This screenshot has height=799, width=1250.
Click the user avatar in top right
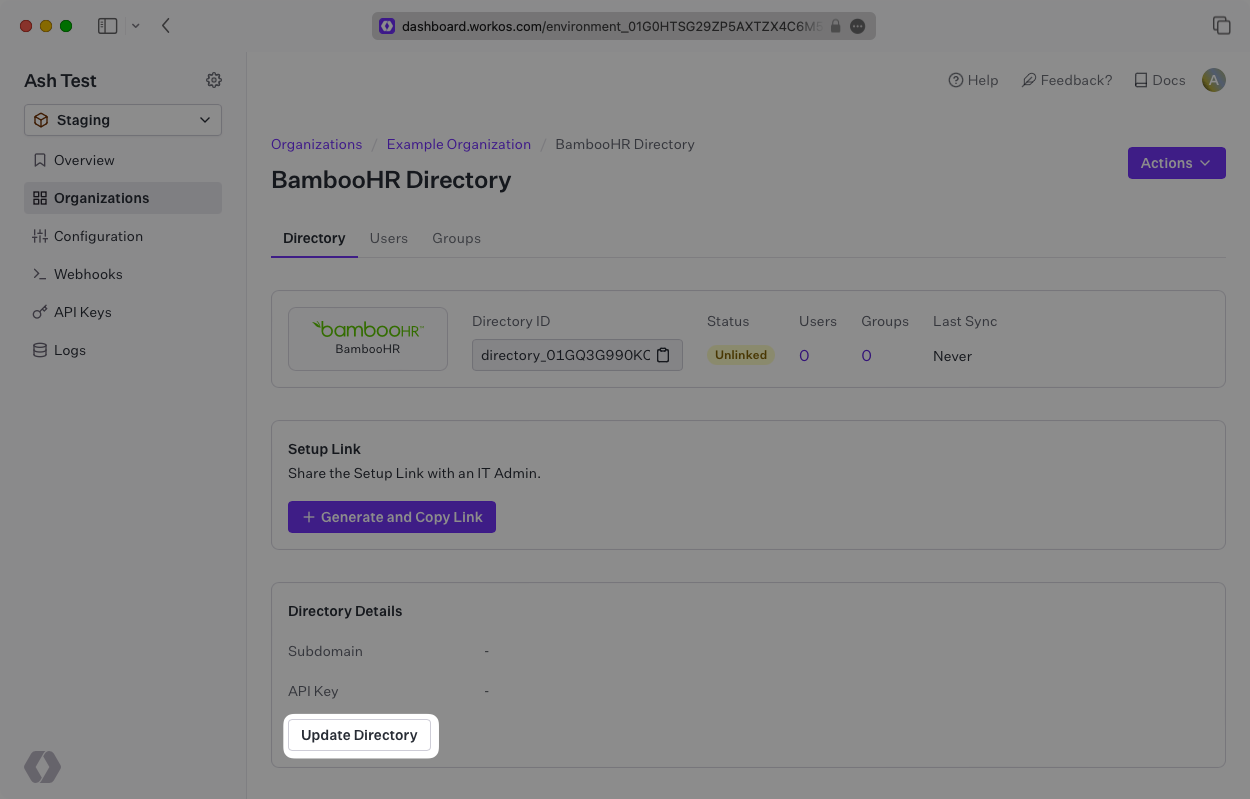tap(1213, 80)
